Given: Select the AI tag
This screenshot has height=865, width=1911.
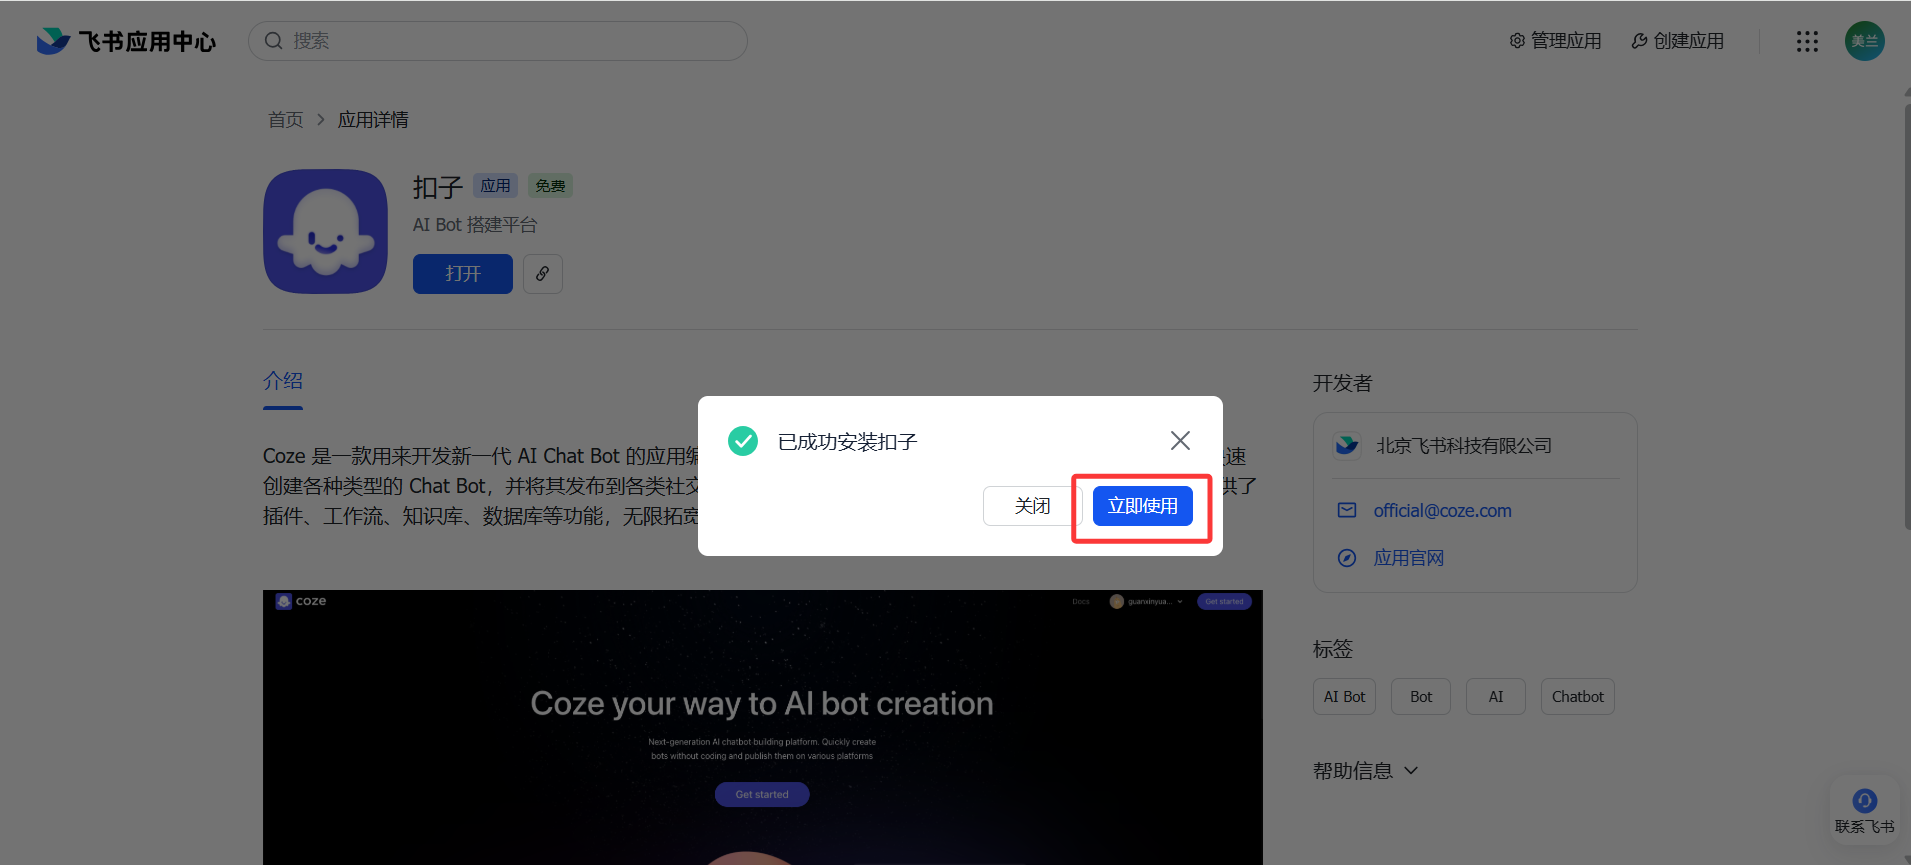Looking at the screenshot, I should [1496, 697].
